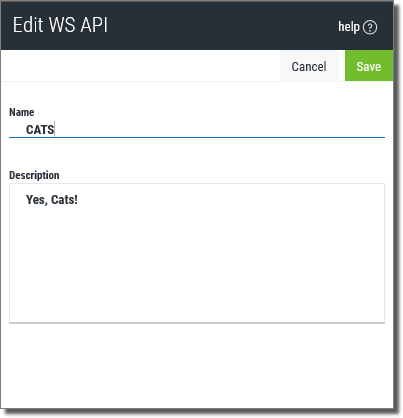This screenshot has width=403, height=418.
Task: Click the white area below Description box
Action: [x=197, y=365]
